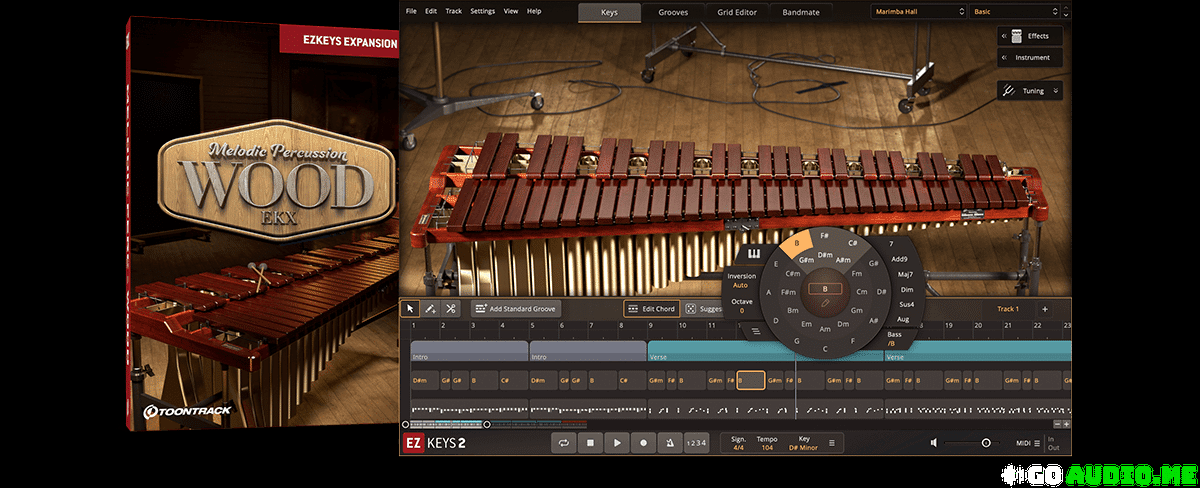Expand the Tuning panel
The height and width of the screenshot is (488, 1200).
1029,90
